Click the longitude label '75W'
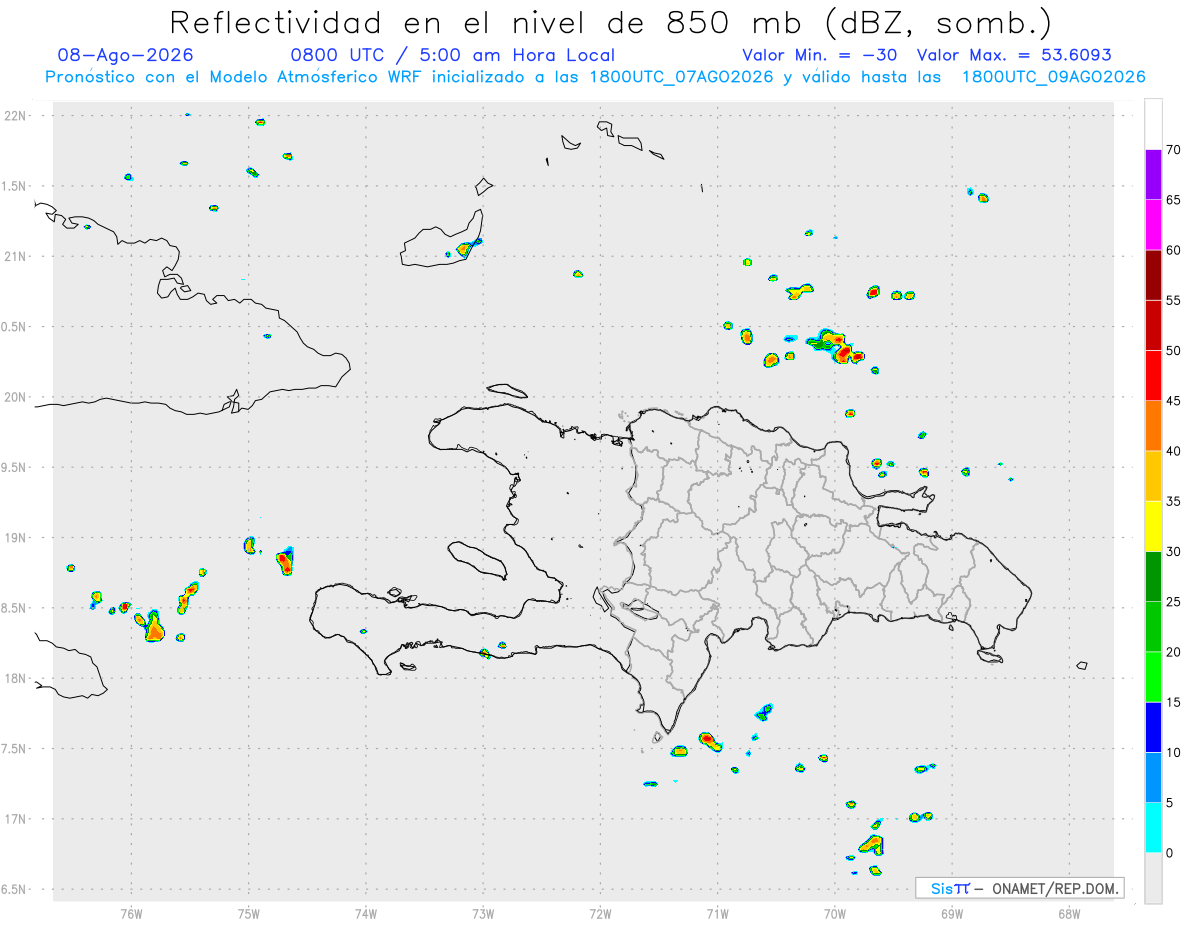This screenshot has width=1200, height=927. pyautogui.click(x=249, y=913)
